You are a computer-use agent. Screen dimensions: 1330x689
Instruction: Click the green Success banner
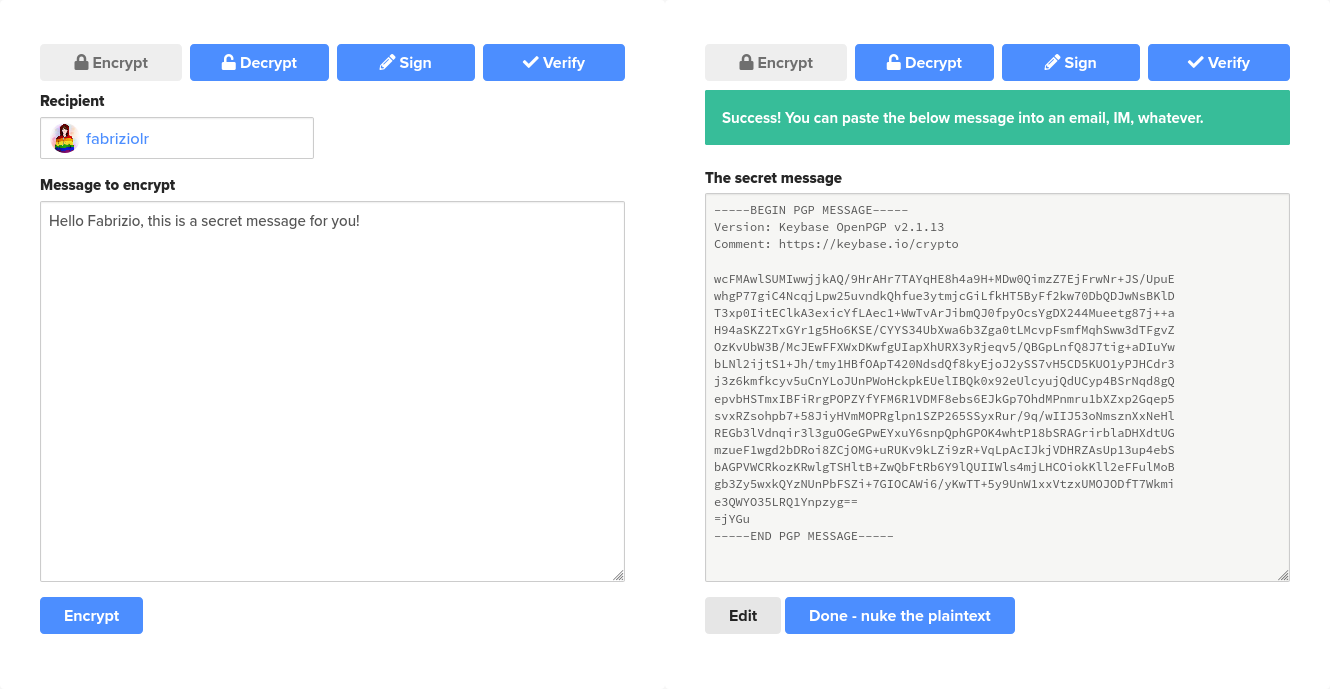click(x=997, y=117)
